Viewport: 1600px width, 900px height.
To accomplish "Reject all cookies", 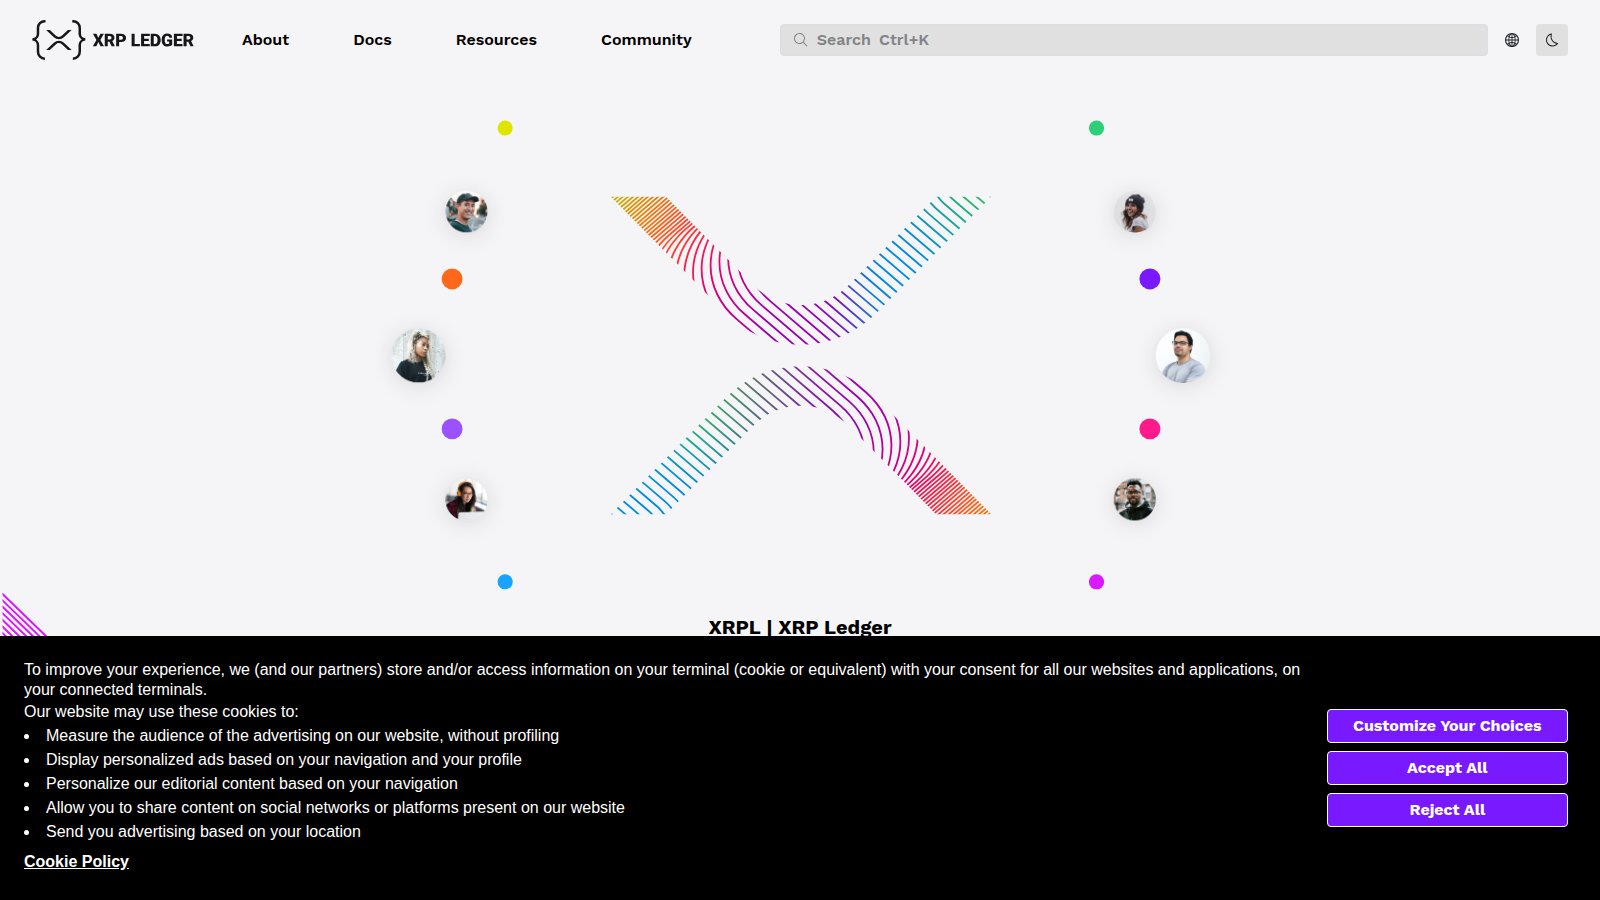I will tap(1447, 810).
